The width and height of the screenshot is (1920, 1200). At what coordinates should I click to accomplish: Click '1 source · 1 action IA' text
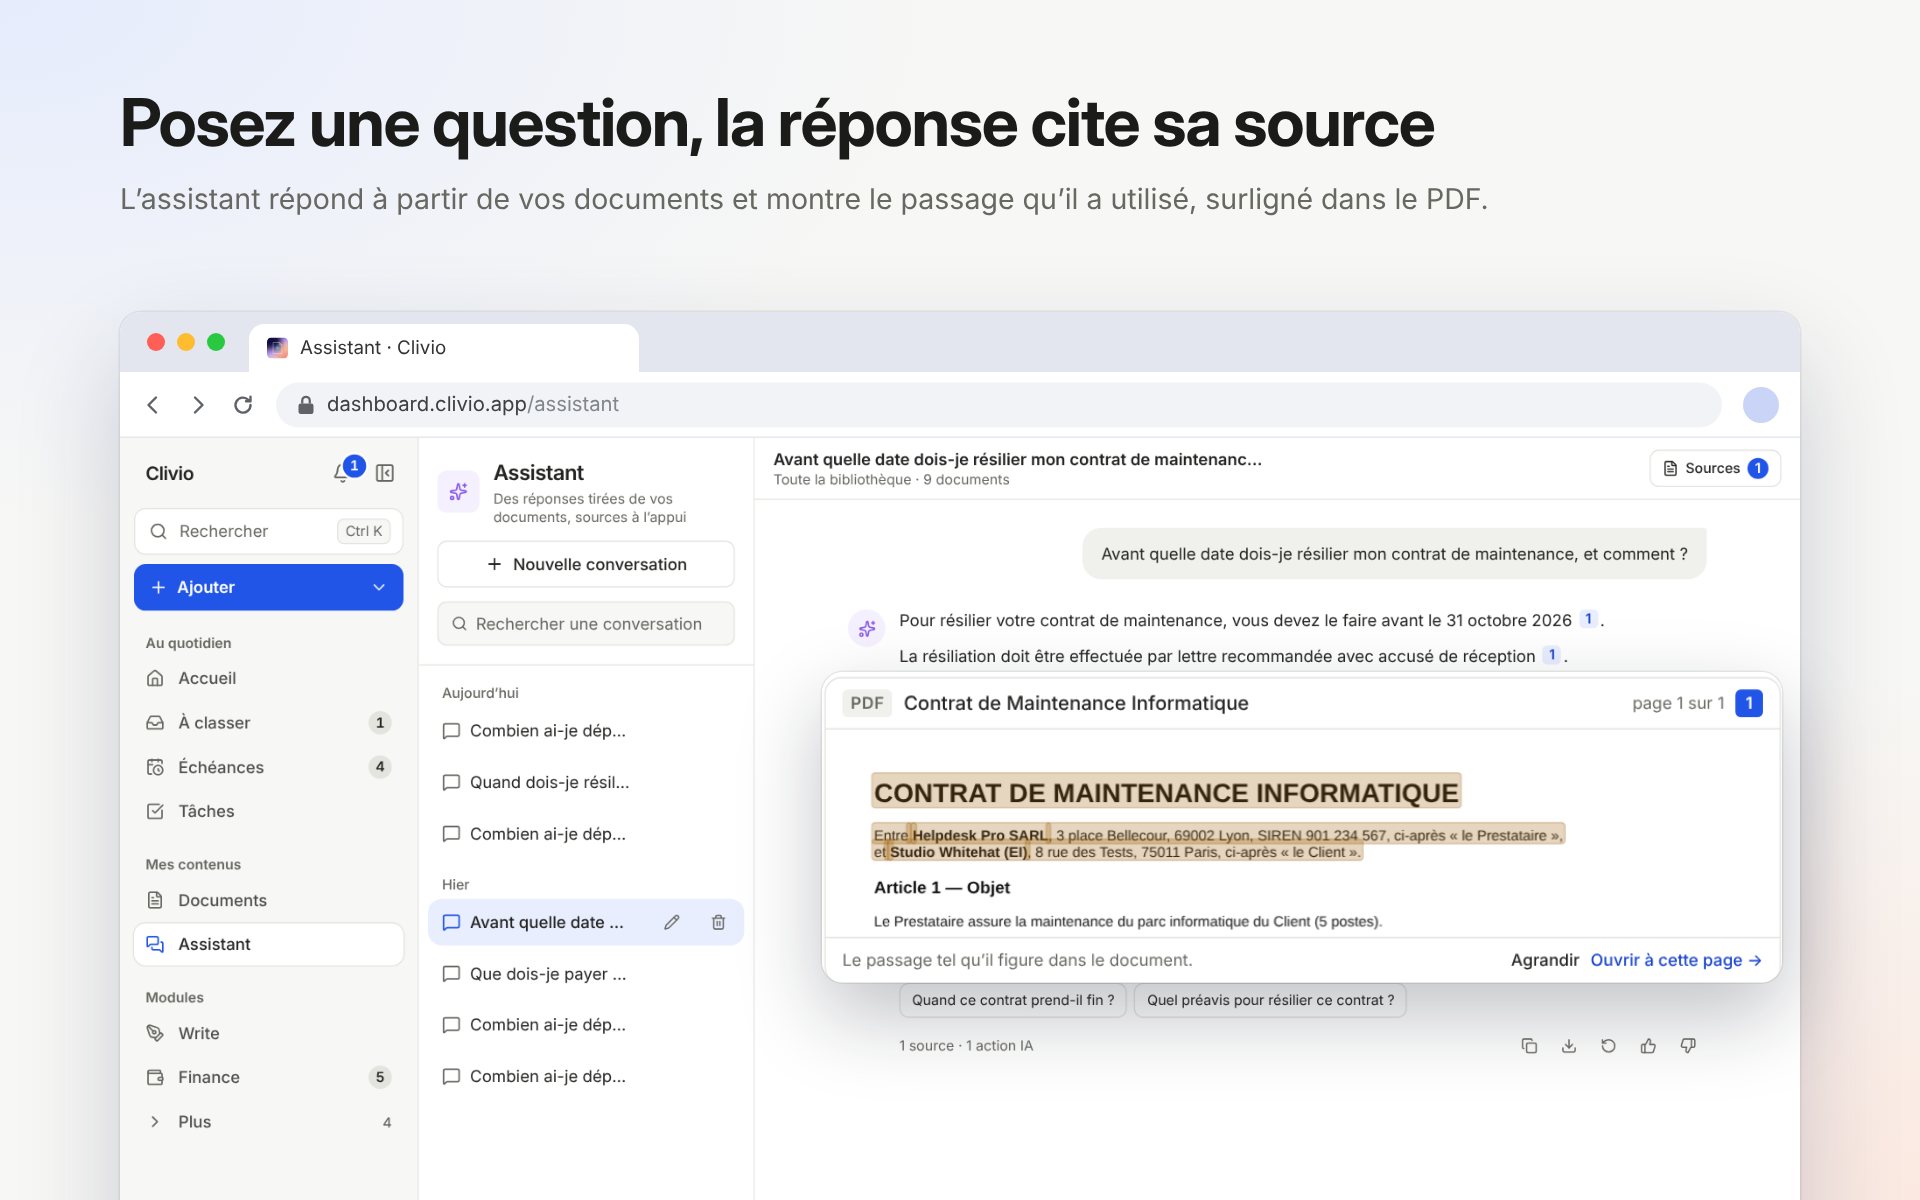(x=966, y=1046)
